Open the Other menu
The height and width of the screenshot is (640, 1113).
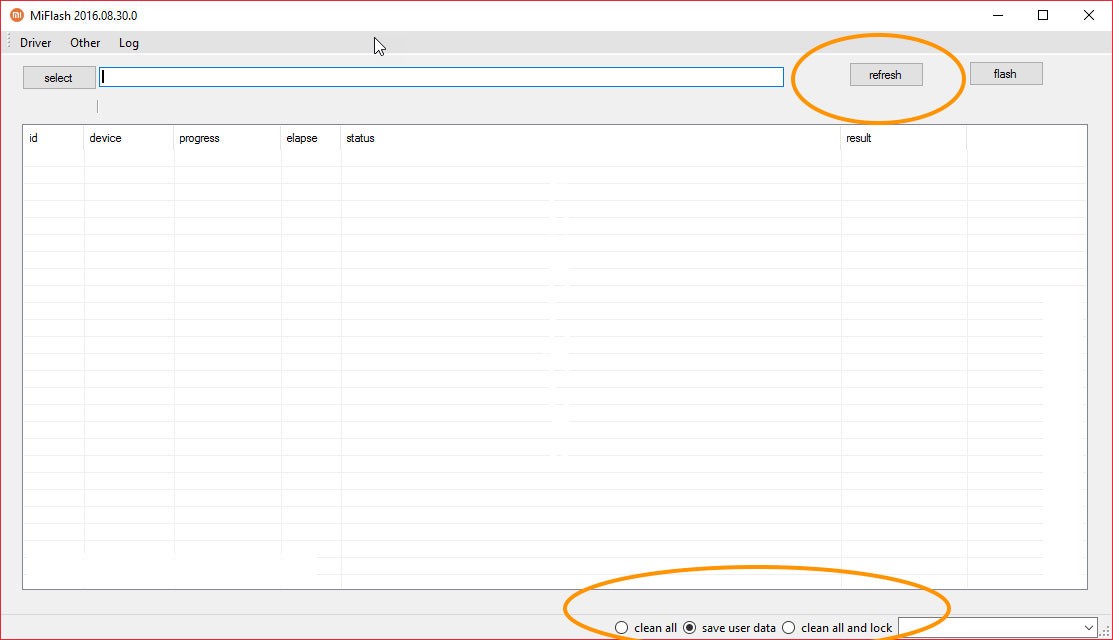coord(85,43)
